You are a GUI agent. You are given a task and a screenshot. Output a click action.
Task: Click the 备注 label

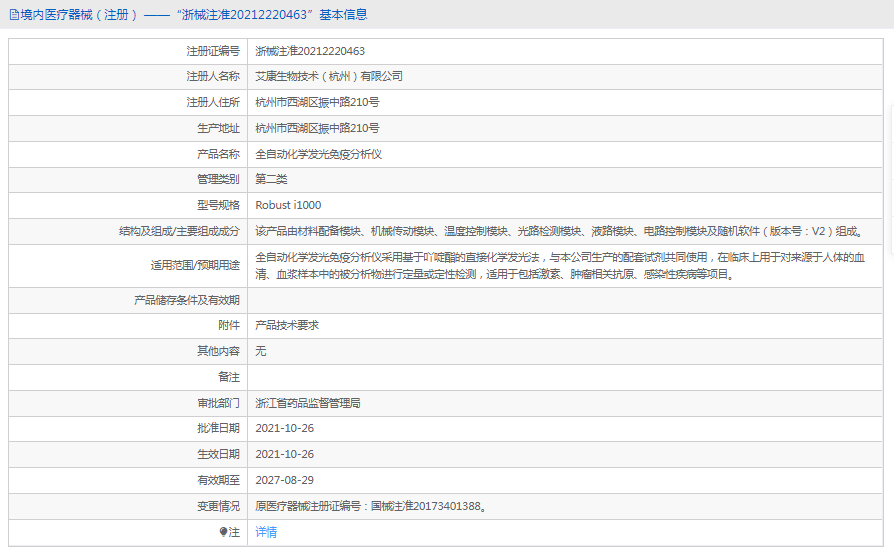coord(229,377)
